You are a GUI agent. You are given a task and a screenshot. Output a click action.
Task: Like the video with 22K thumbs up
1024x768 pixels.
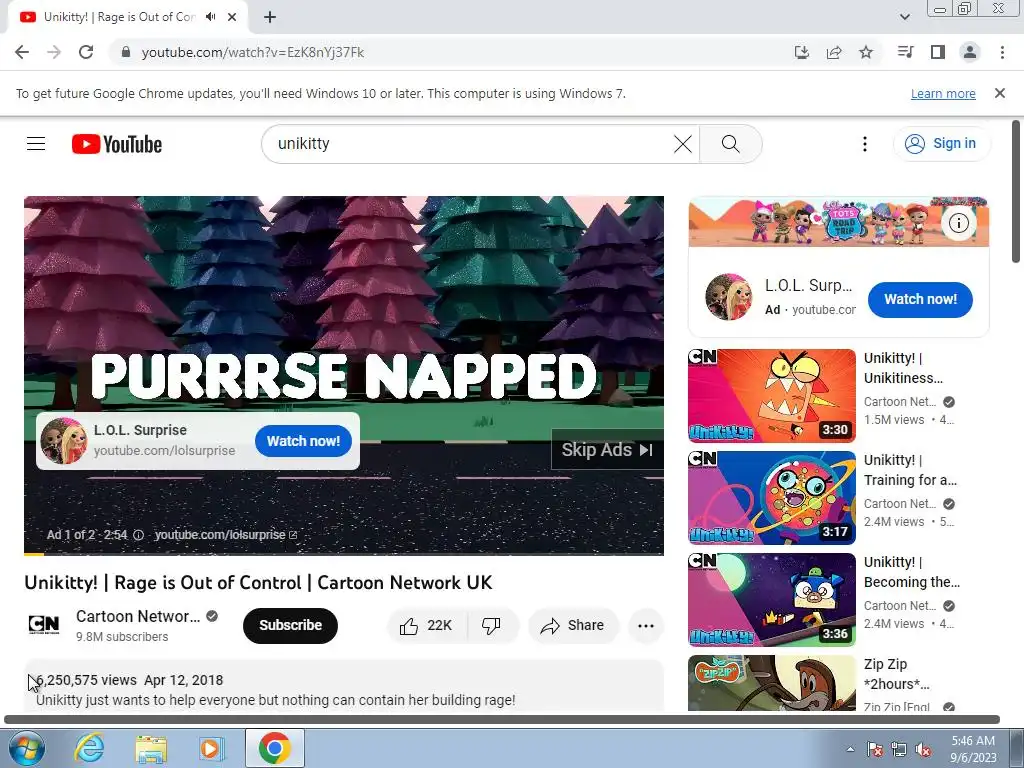click(x=428, y=626)
